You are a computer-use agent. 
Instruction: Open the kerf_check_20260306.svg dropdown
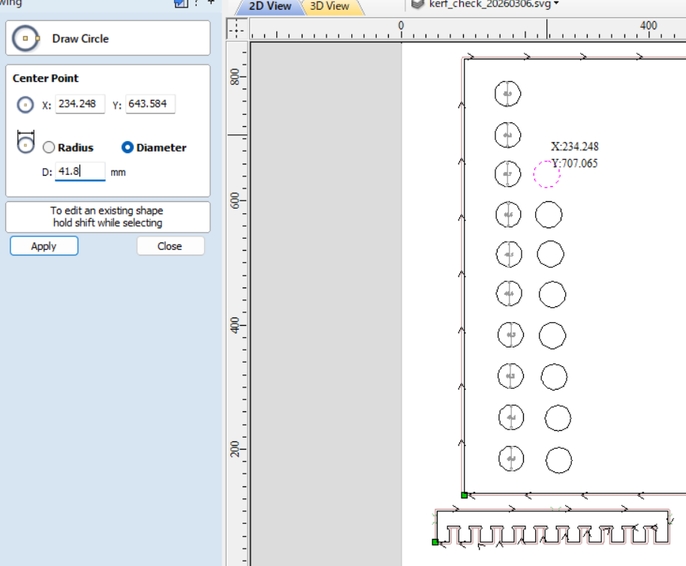556,3
